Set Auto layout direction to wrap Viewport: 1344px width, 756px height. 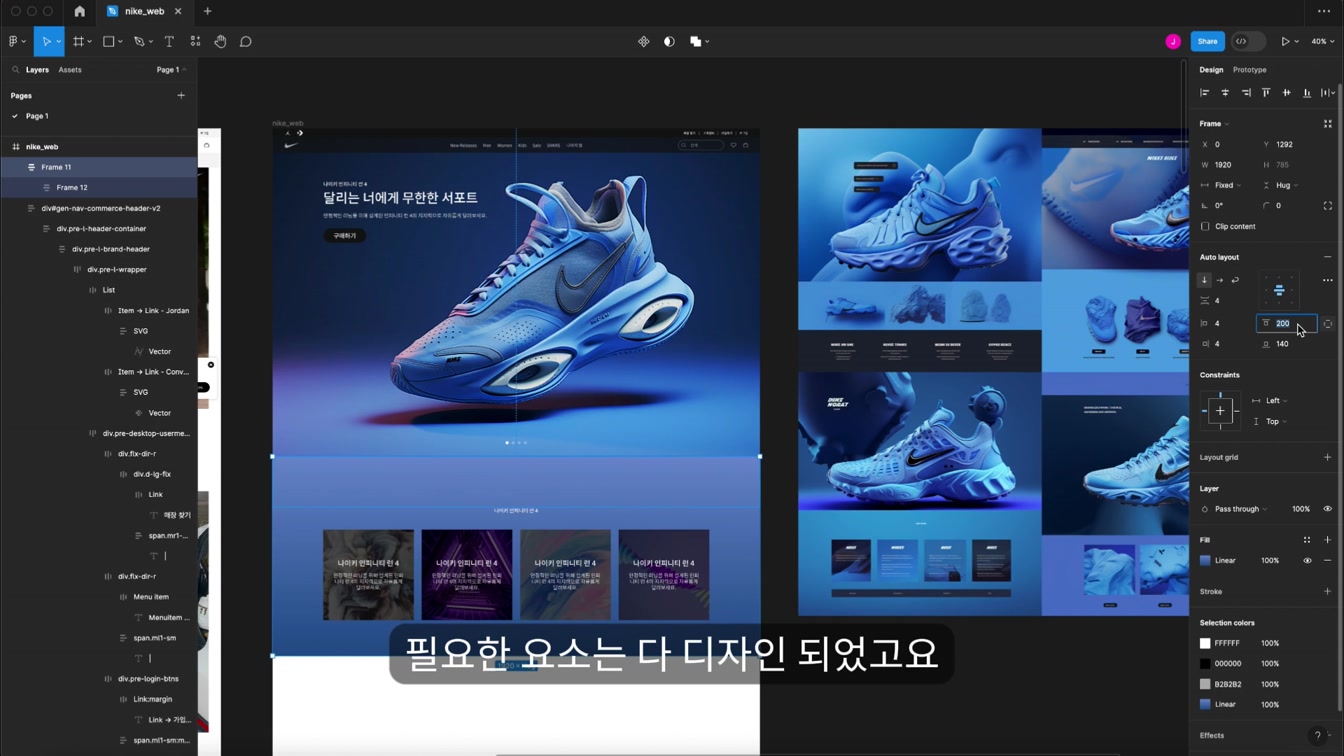click(x=1235, y=280)
